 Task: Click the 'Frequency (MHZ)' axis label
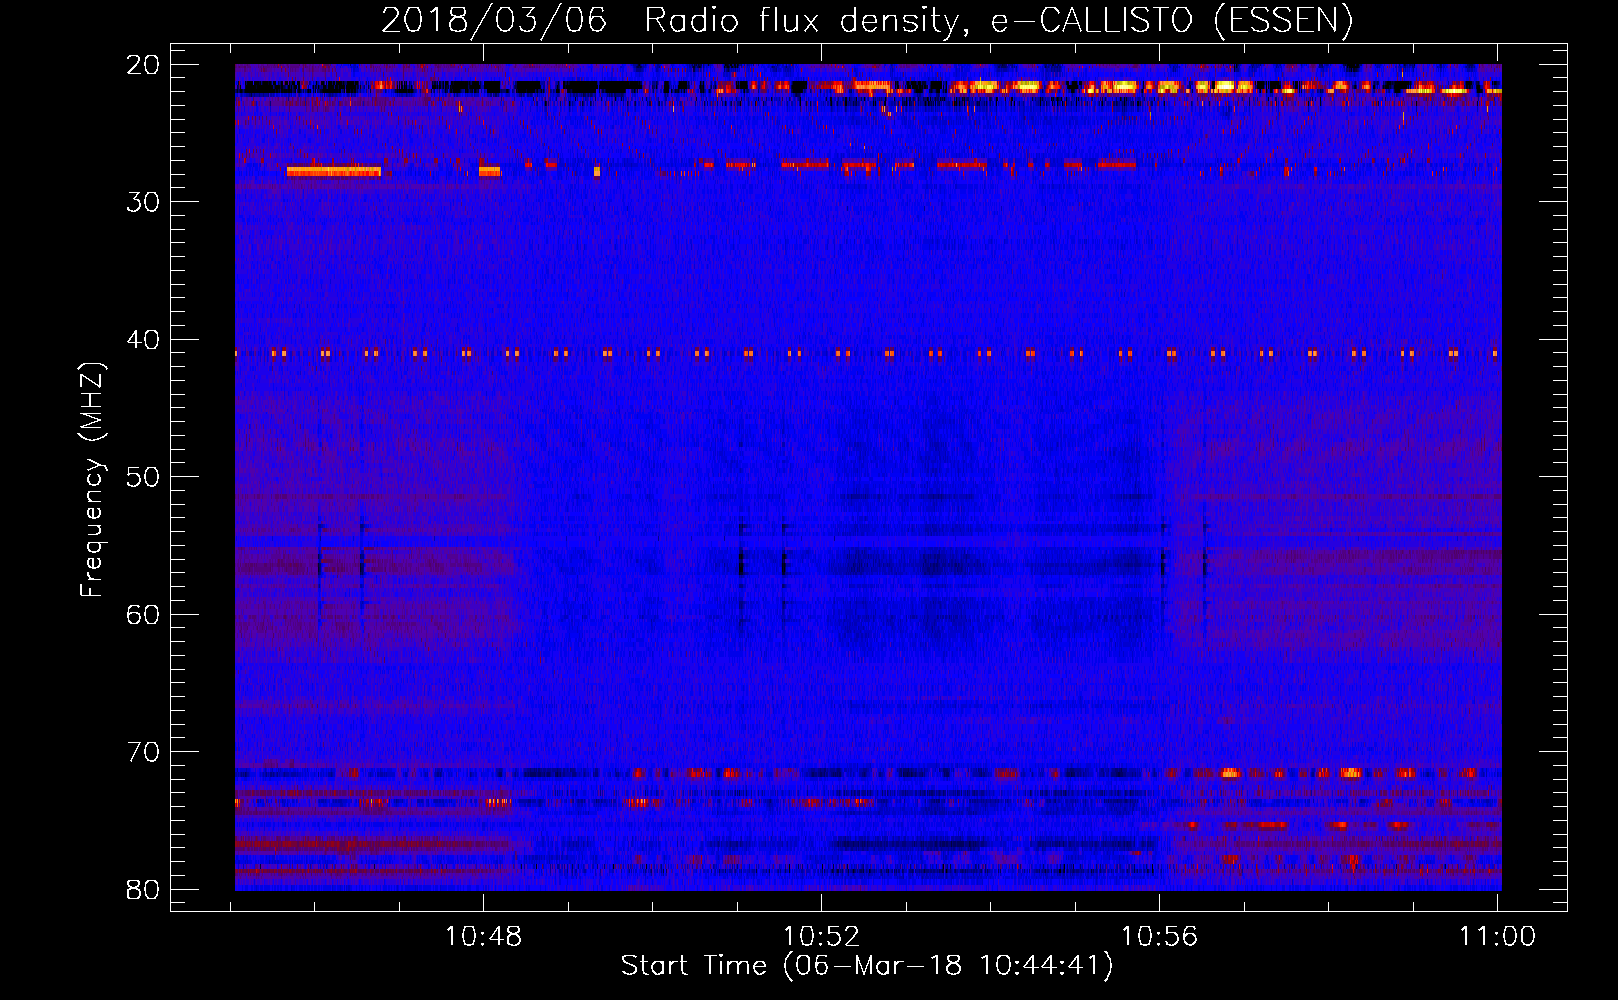coord(92,480)
